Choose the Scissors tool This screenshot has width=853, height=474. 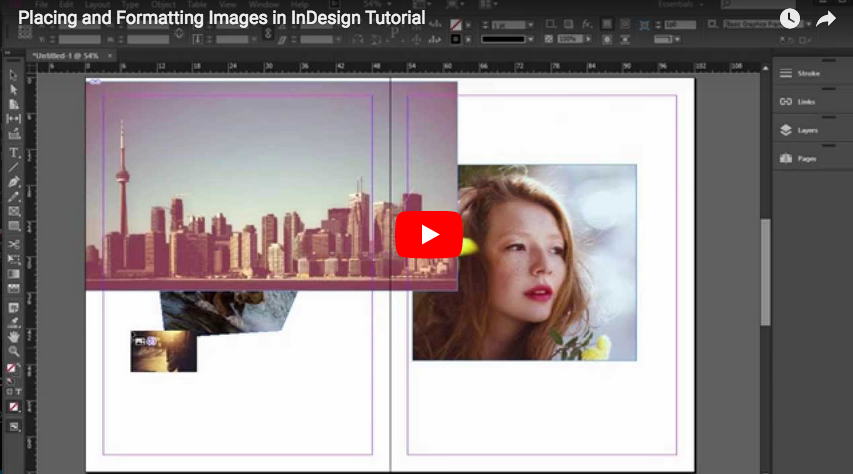tap(14, 244)
